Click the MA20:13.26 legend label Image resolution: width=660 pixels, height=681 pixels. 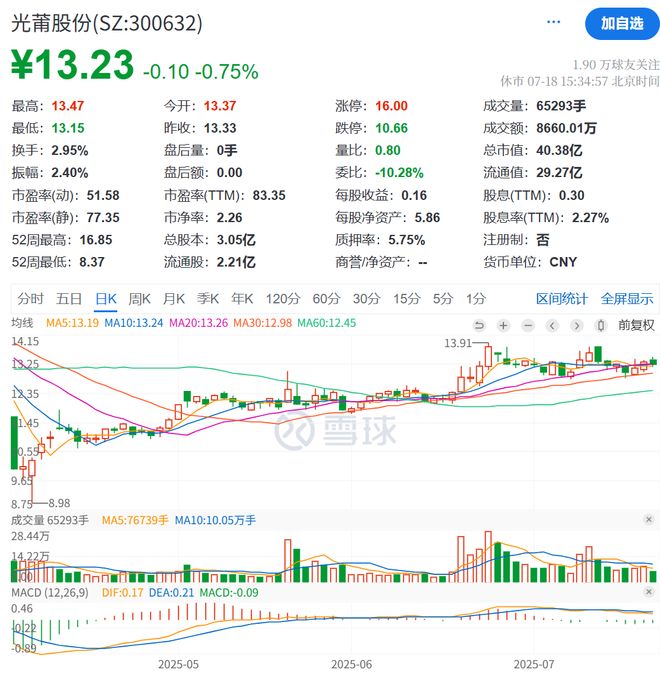pyautogui.click(x=198, y=323)
